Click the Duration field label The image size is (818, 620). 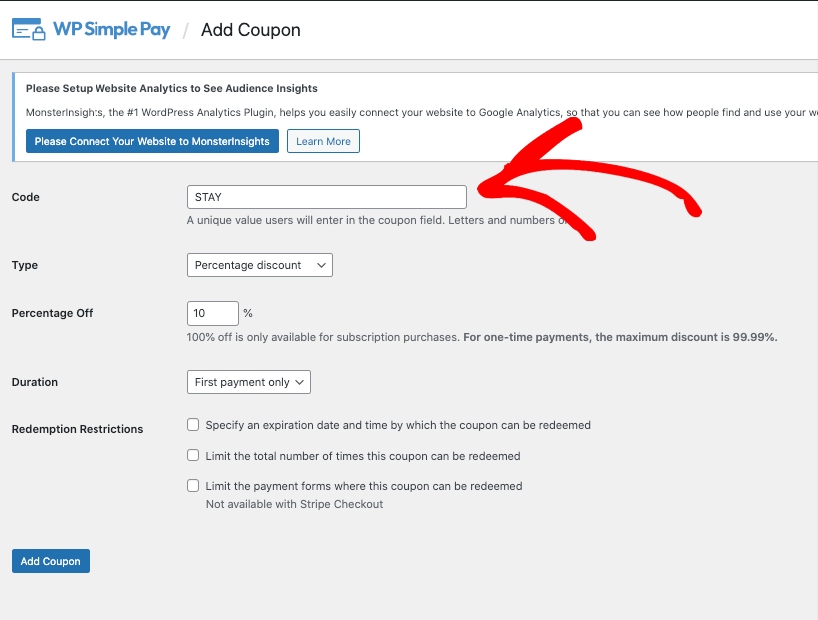(x=35, y=382)
